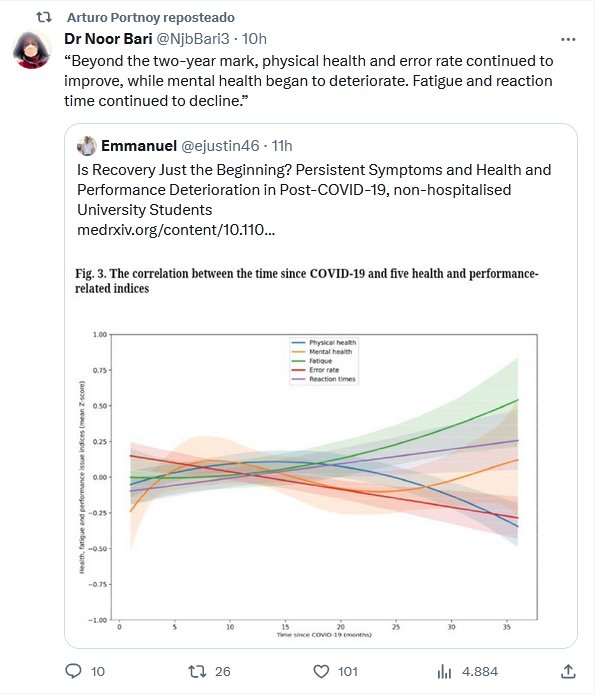Open the quoted tweet's title text
The image size is (611, 694).
(x=313, y=190)
